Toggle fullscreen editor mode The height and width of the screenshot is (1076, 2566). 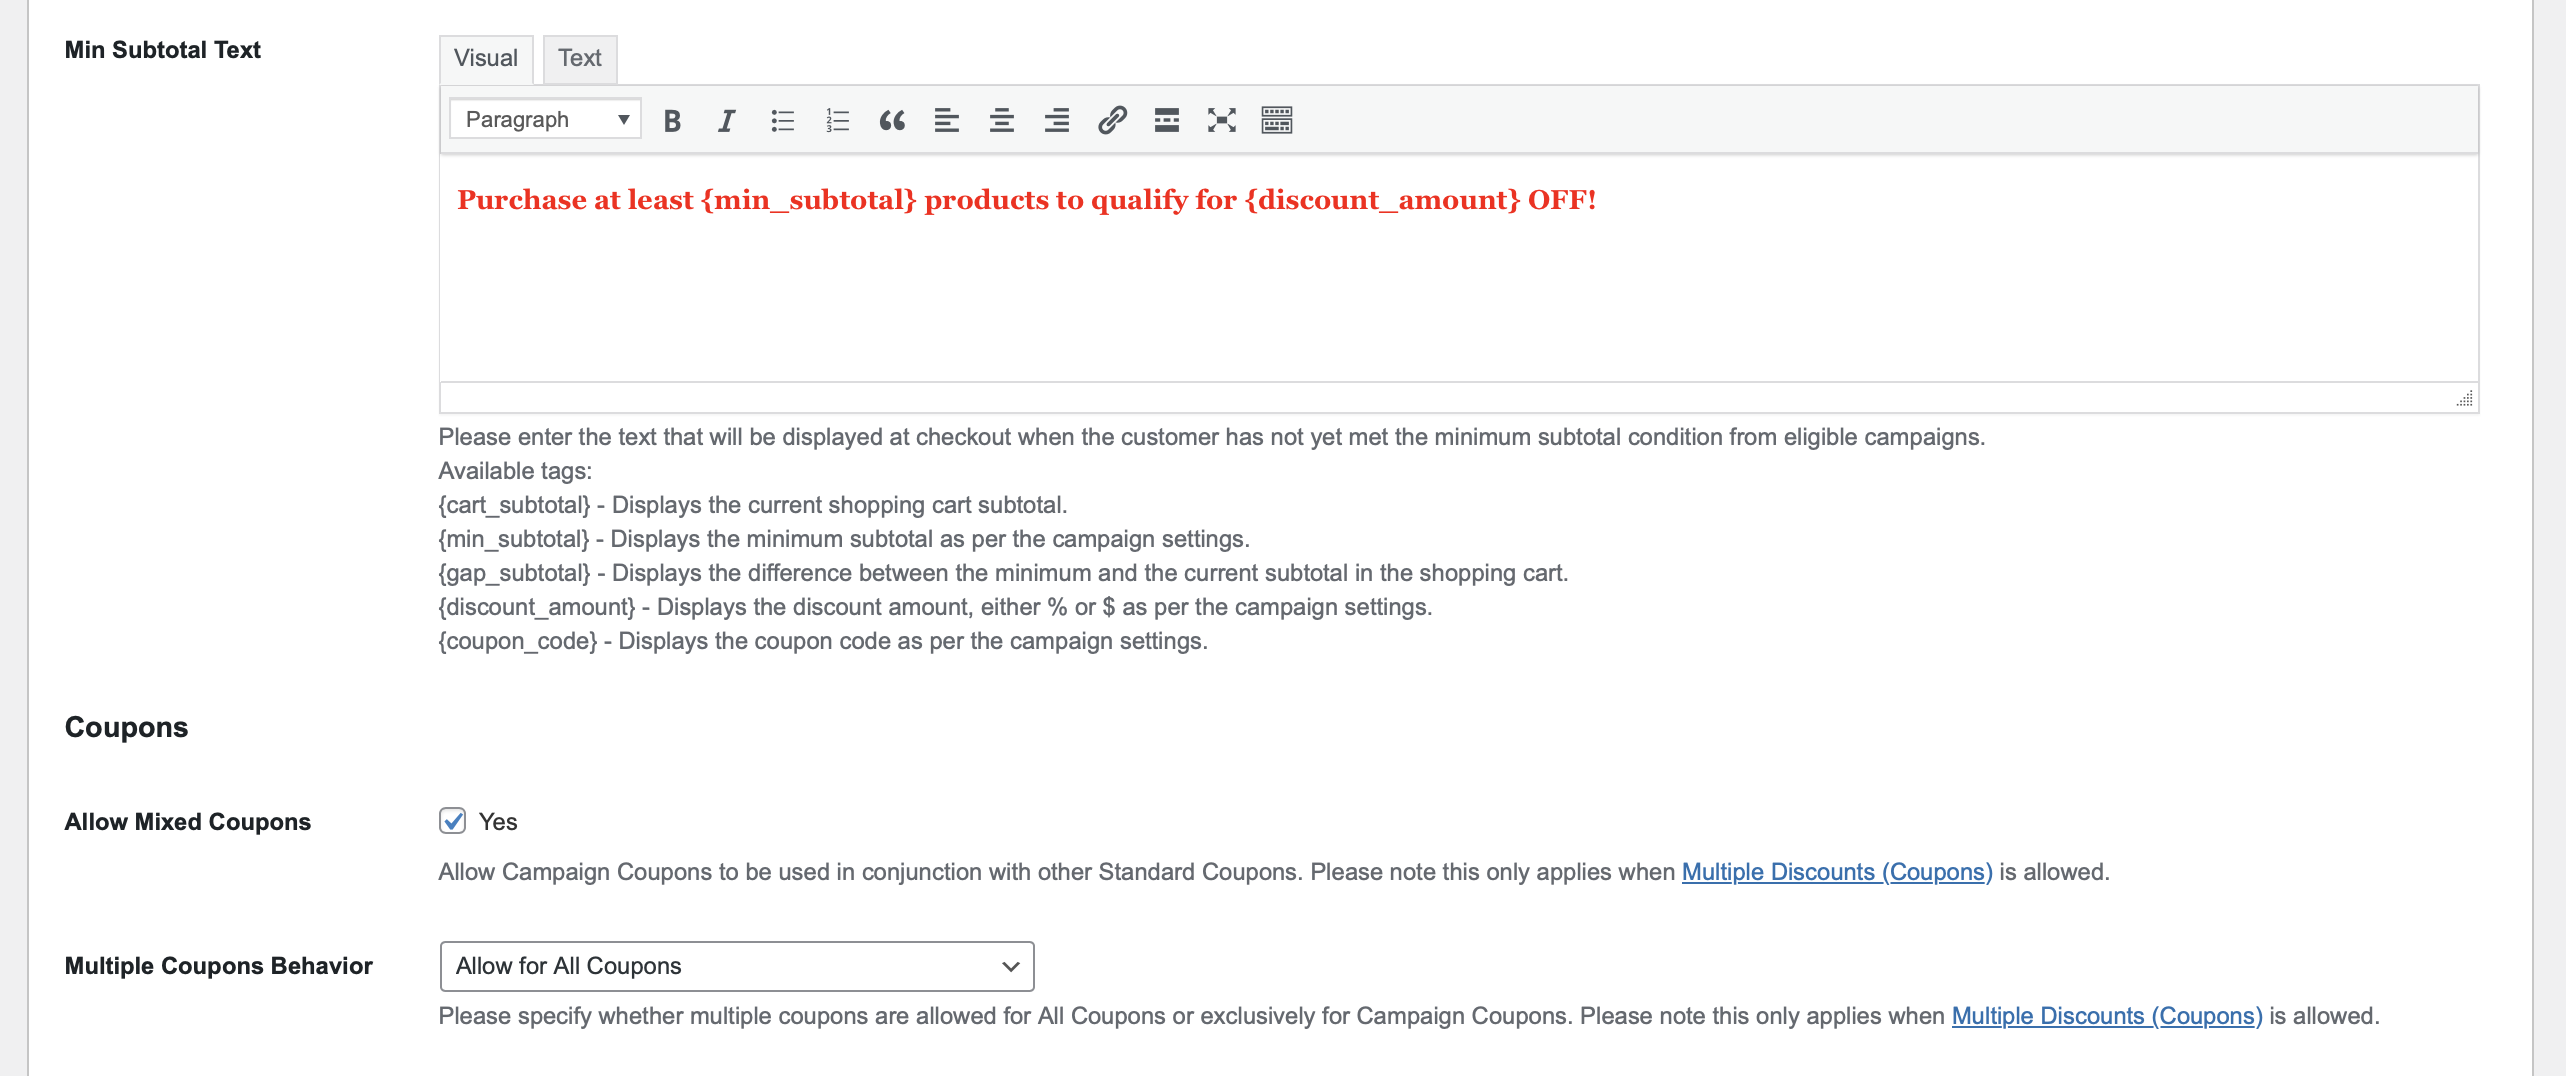1222,121
